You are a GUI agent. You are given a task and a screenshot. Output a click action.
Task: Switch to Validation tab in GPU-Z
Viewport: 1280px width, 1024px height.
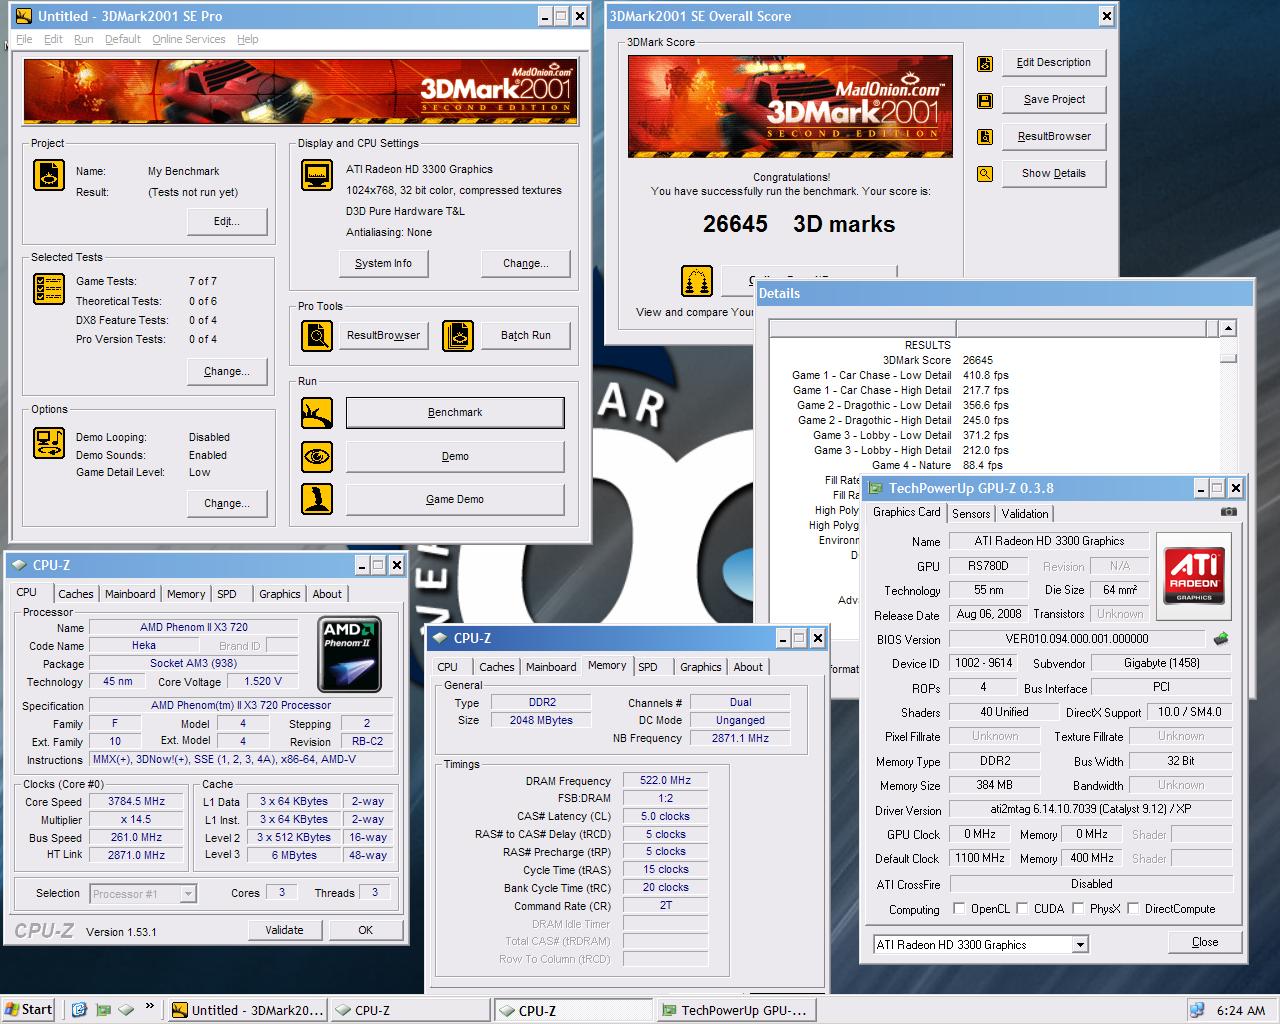1025,513
